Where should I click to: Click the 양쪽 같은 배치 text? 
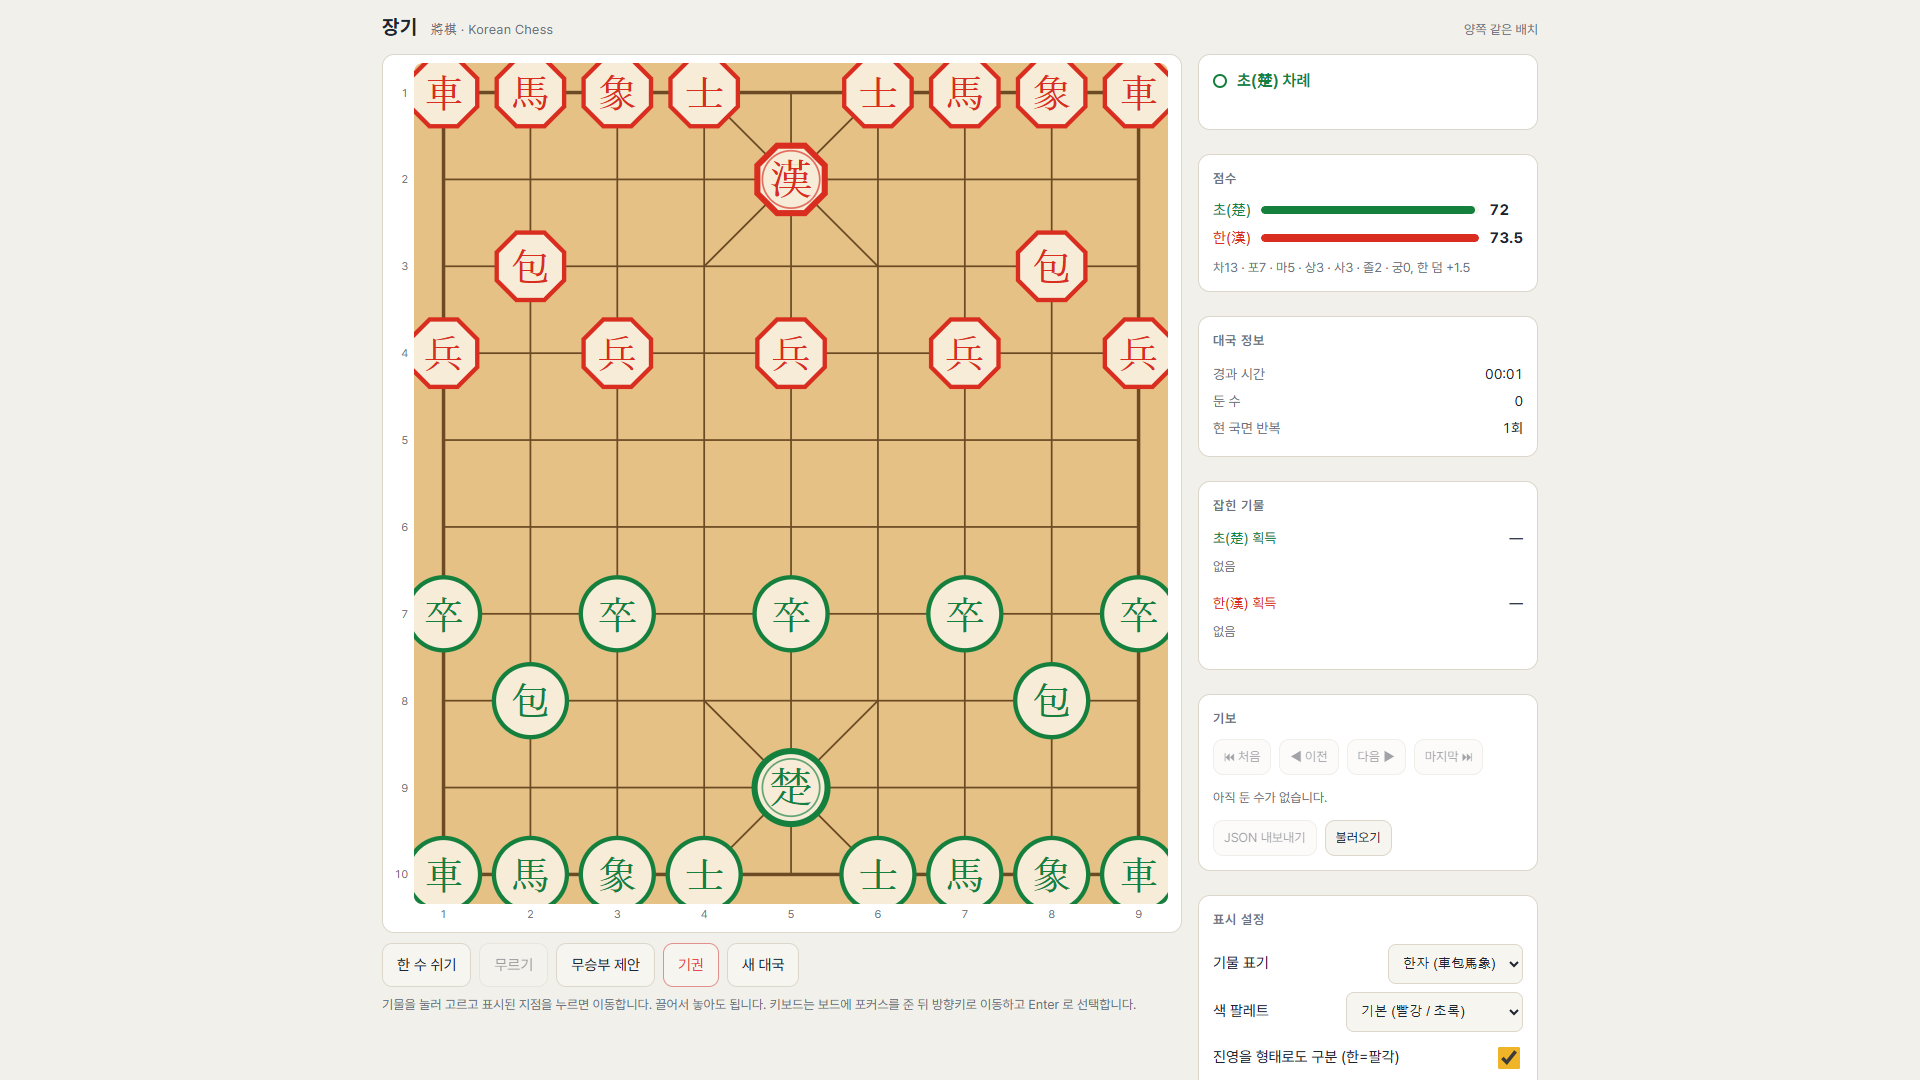[1500, 29]
